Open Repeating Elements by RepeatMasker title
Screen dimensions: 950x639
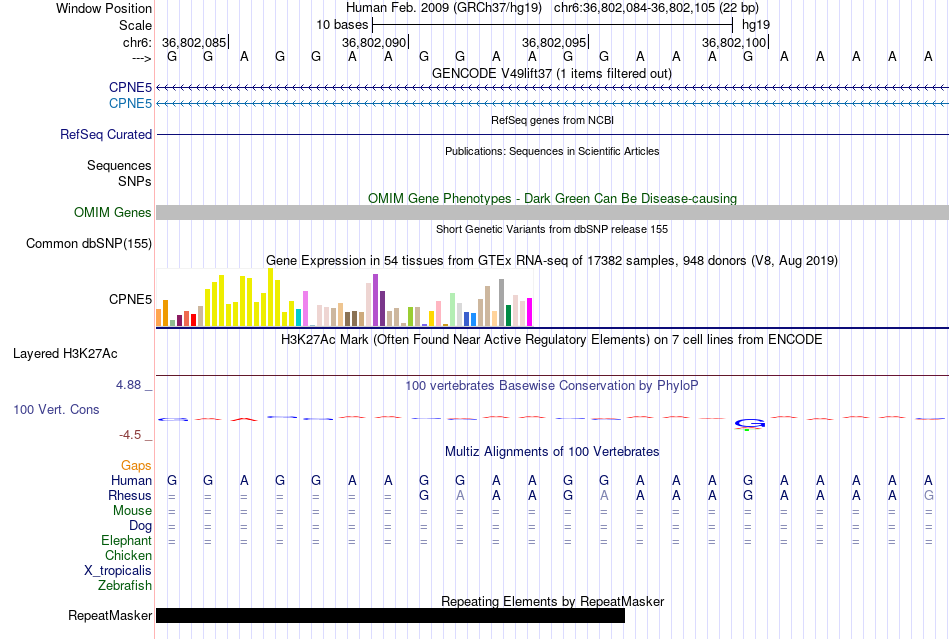[x=552, y=601]
